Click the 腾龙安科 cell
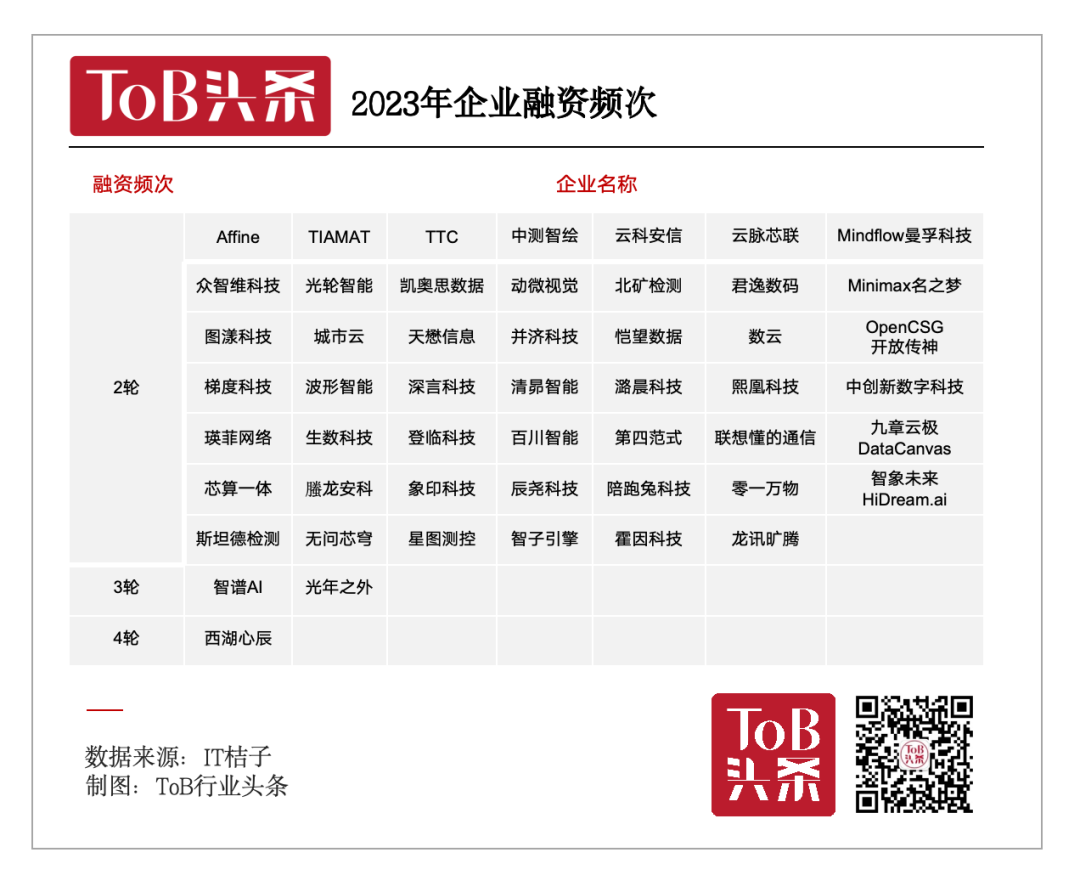 [339, 489]
